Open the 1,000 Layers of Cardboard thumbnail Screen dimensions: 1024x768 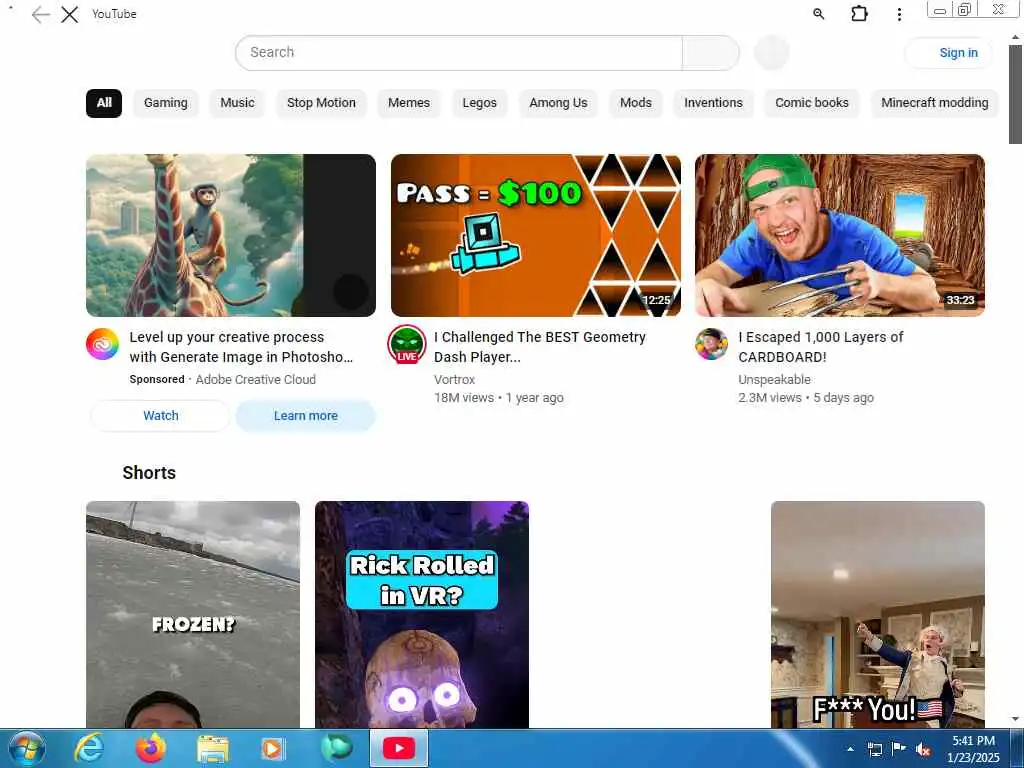pyautogui.click(x=840, y=236)
